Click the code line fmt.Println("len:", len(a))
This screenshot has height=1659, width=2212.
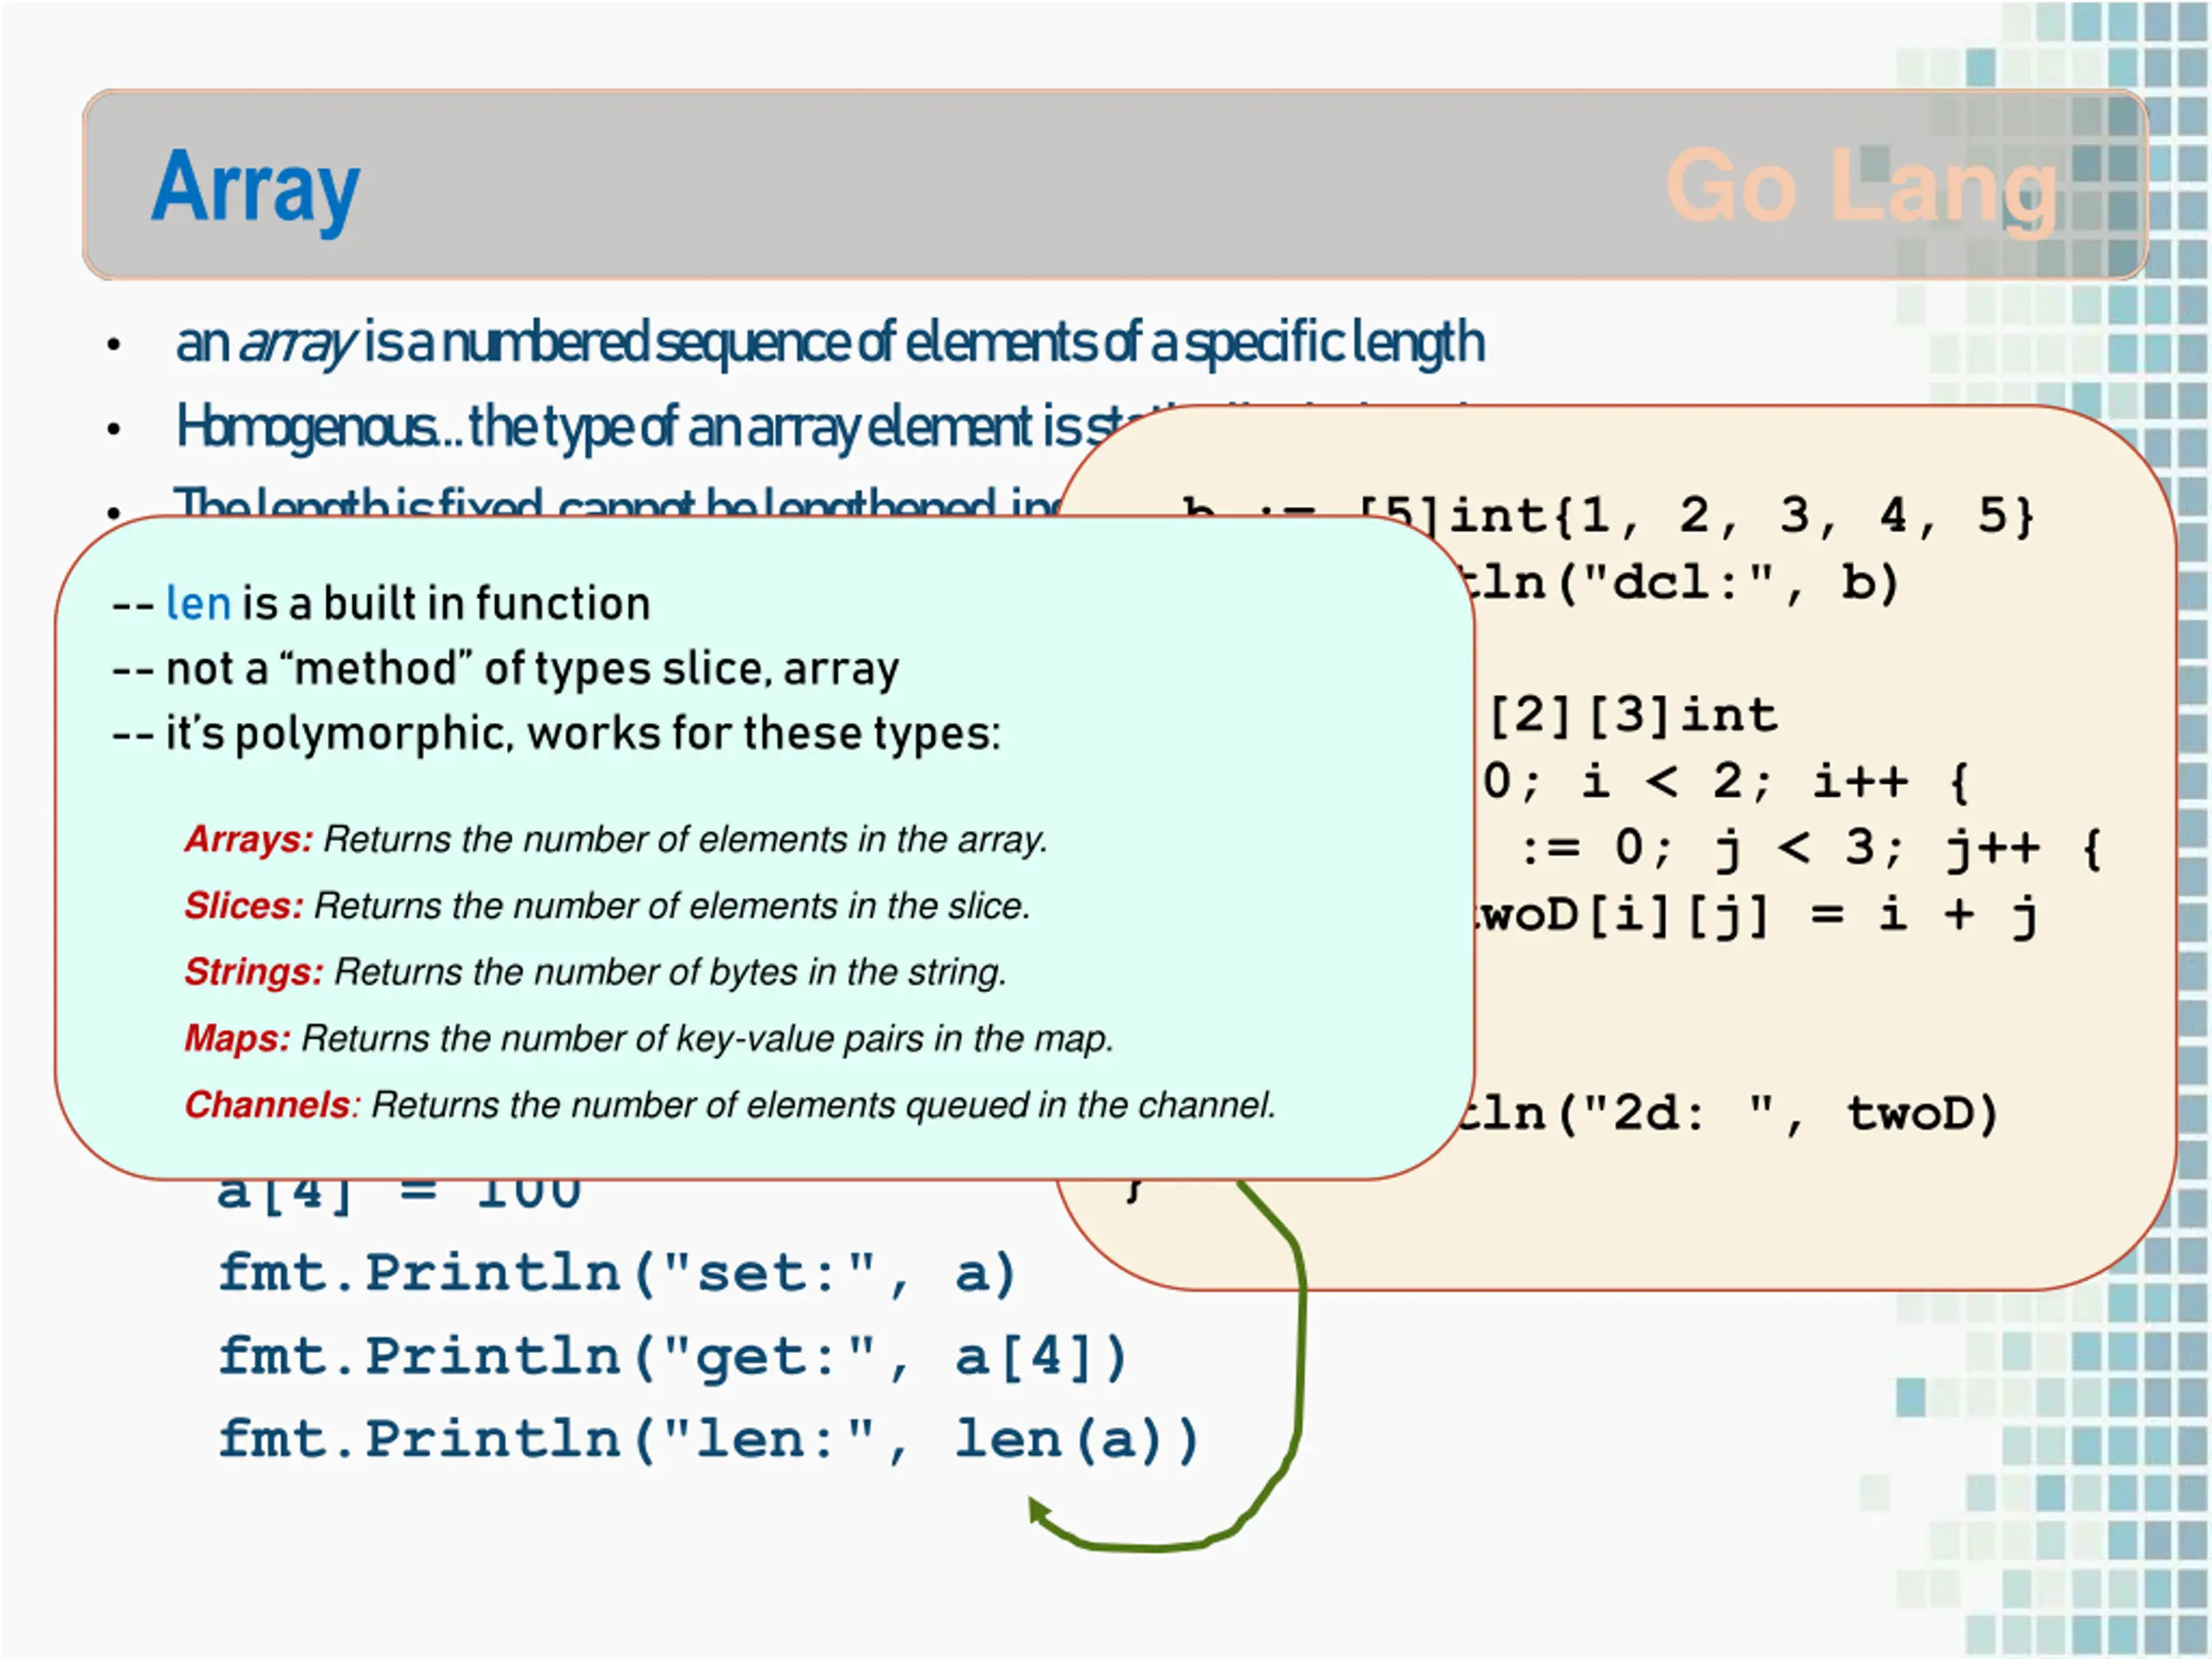tap(708, 1441)
